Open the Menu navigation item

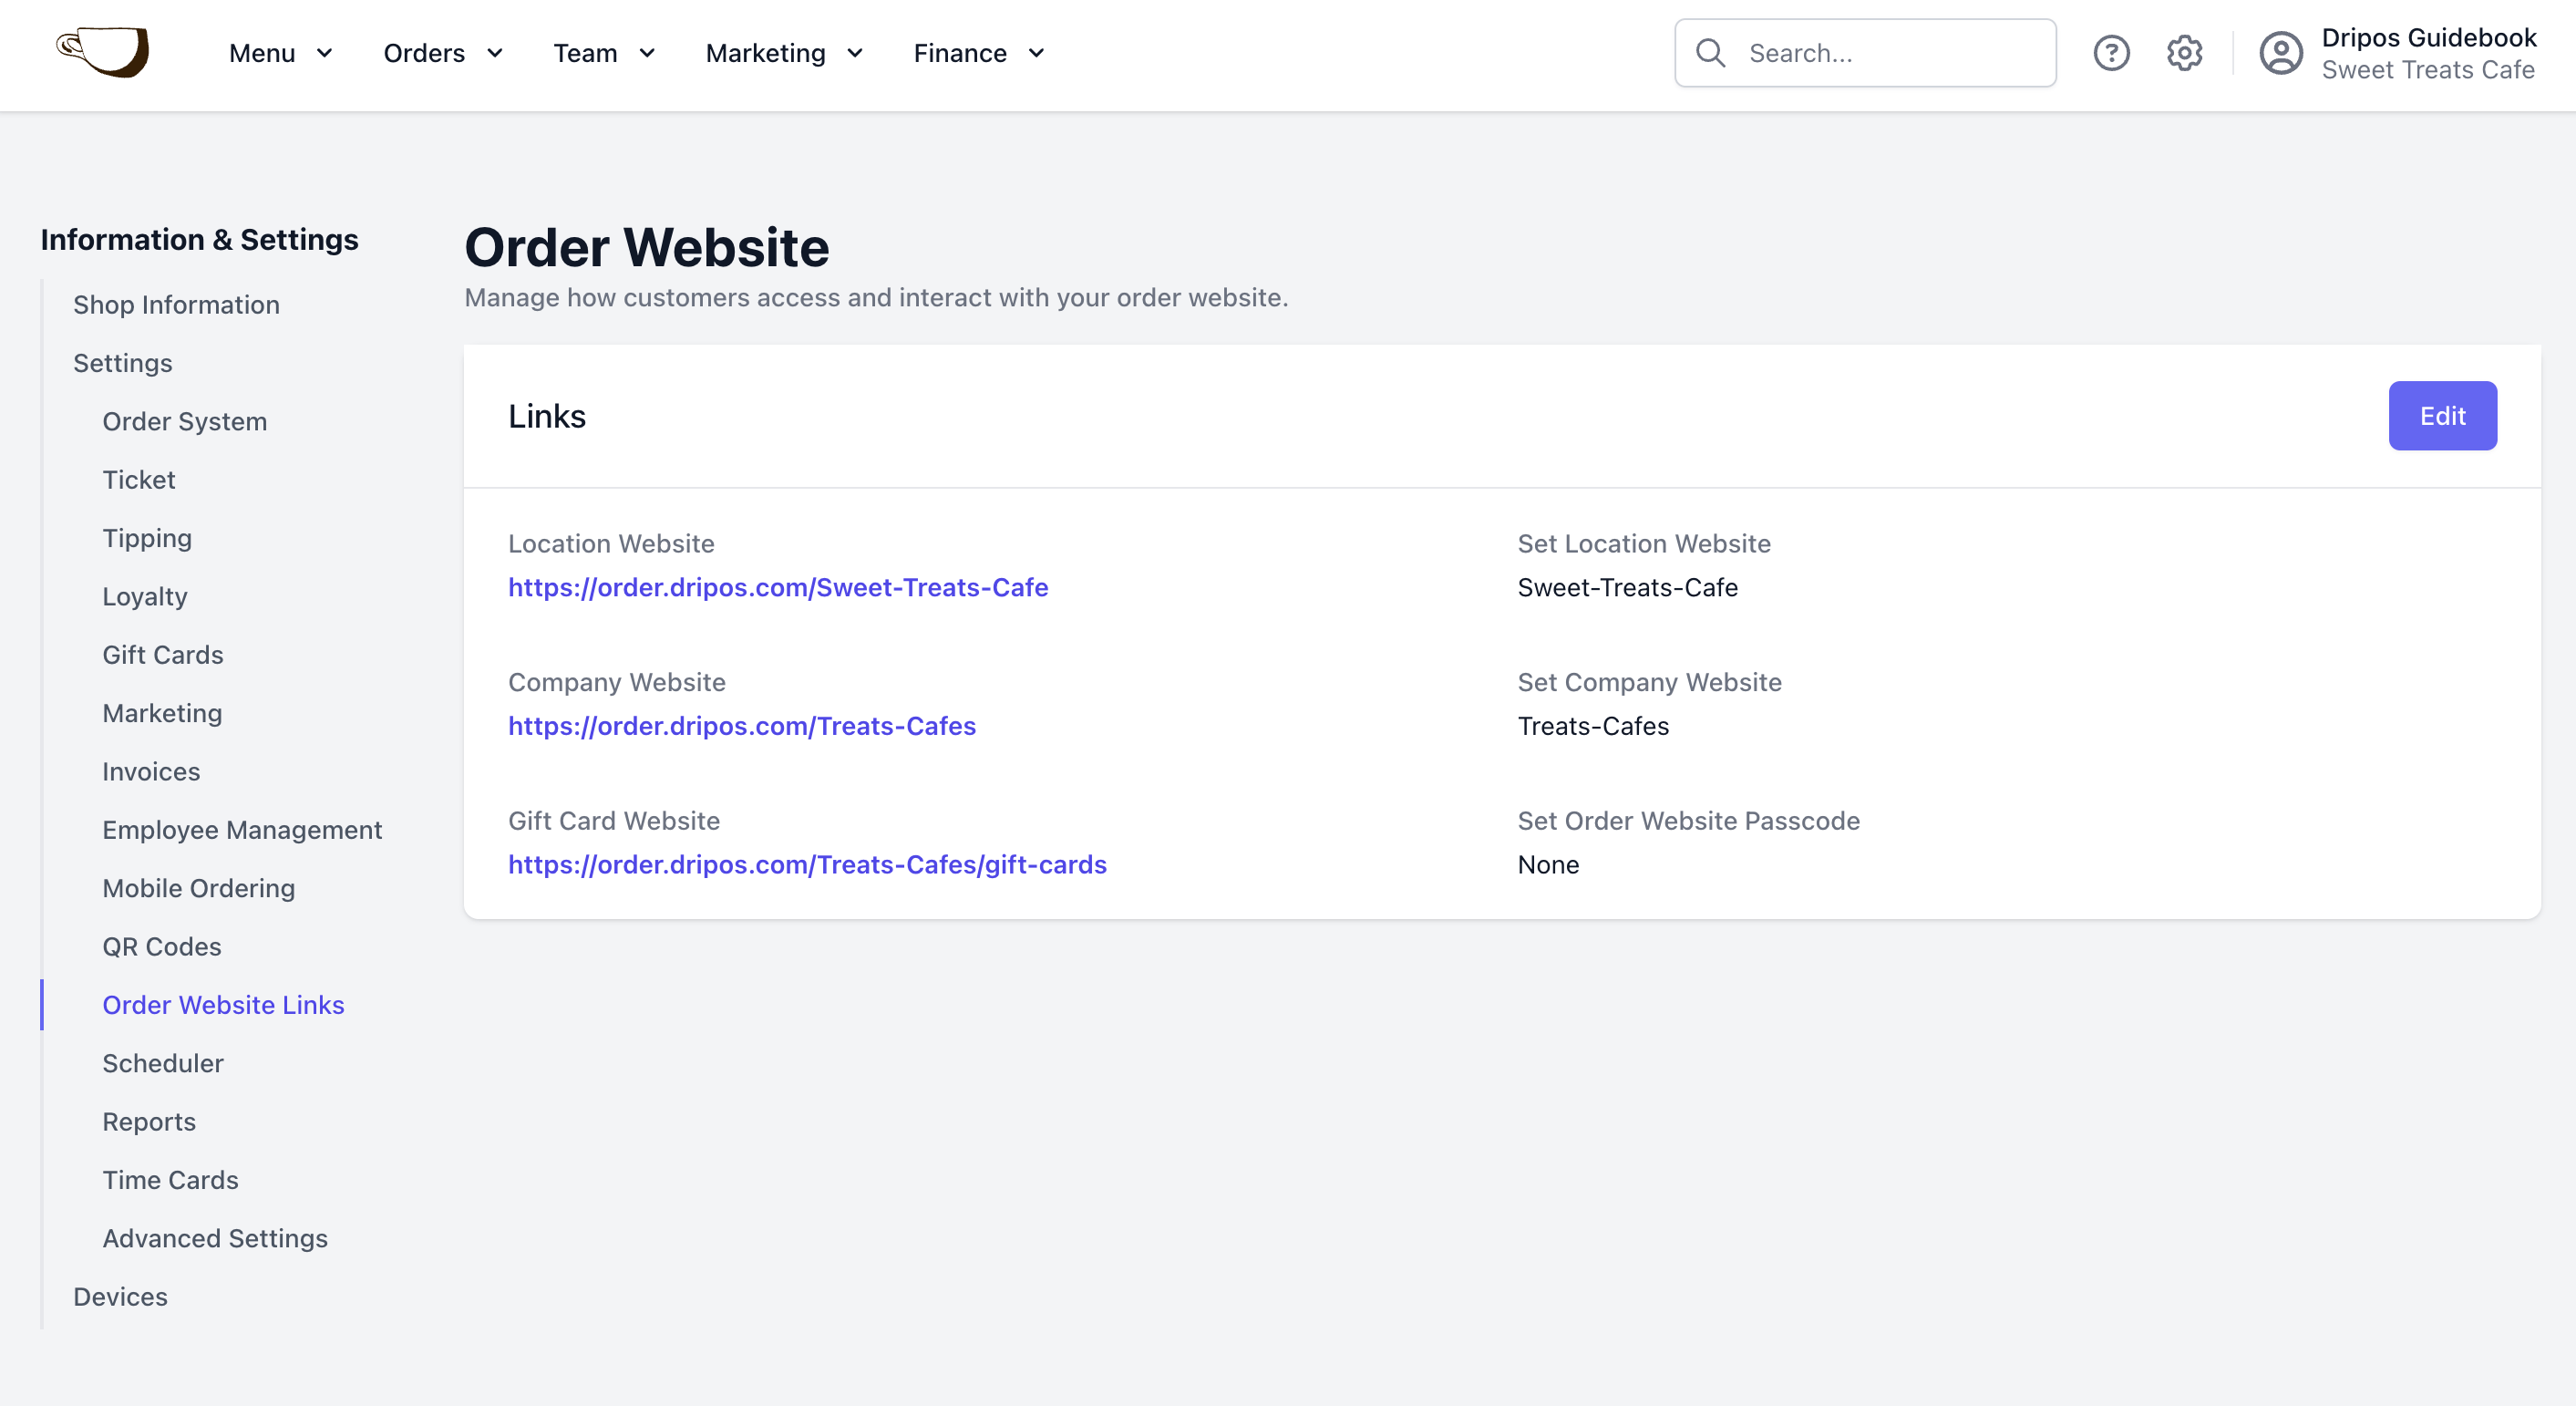[262, 53]
